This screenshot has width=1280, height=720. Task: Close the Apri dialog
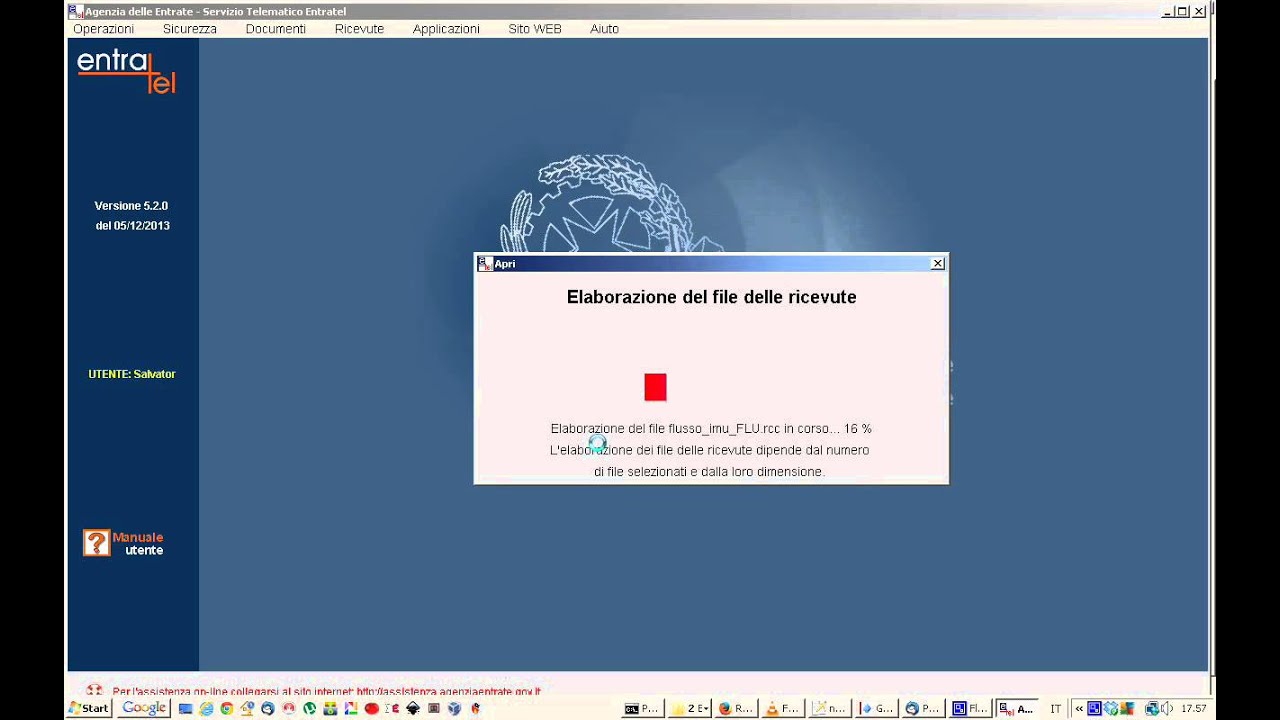tap(937, 263)
